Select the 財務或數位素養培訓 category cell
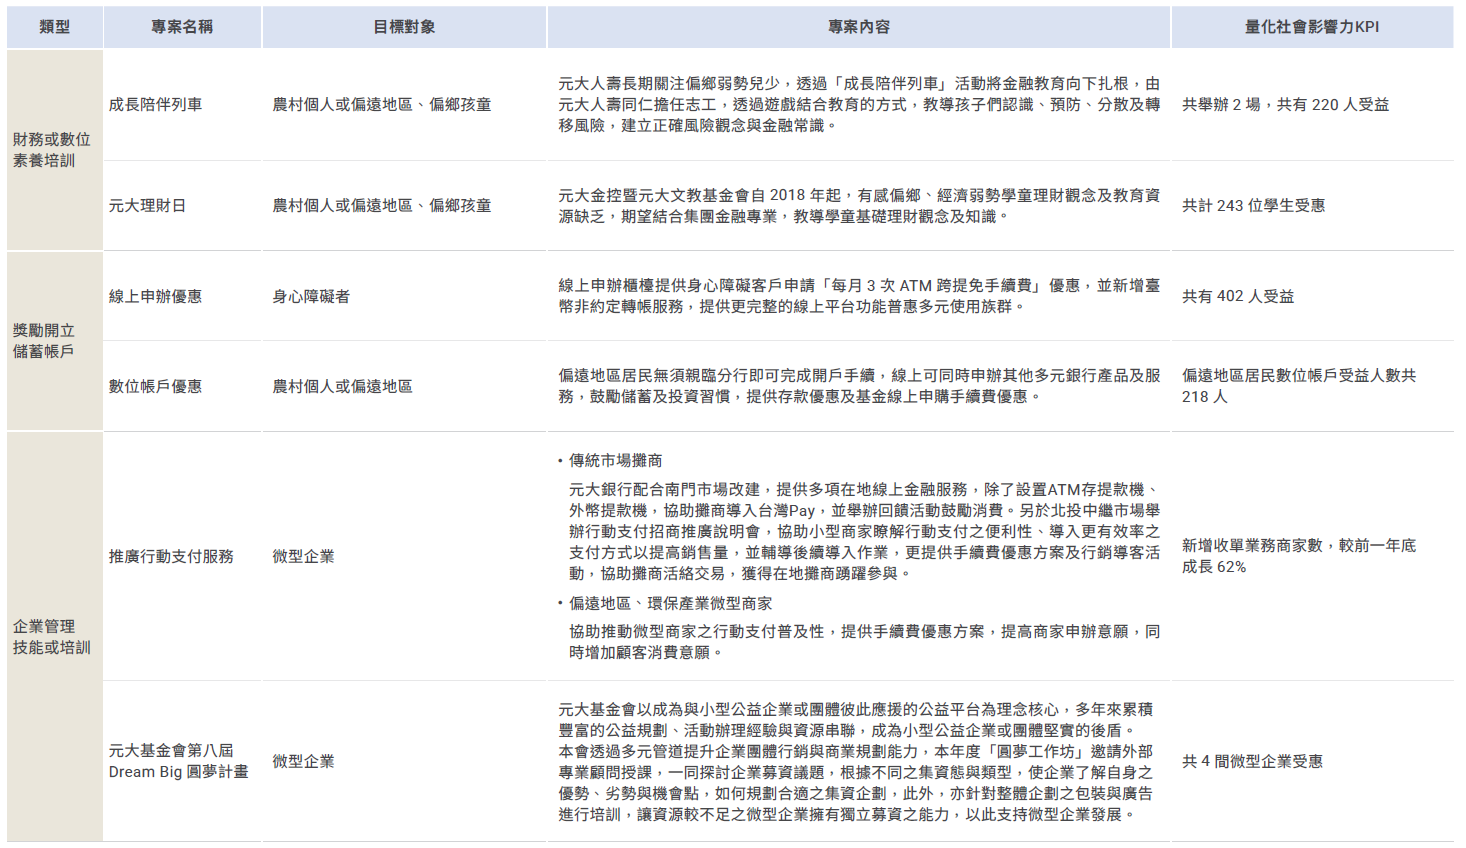This screenshot has height=848, width=1466. (x=55, y=150)
